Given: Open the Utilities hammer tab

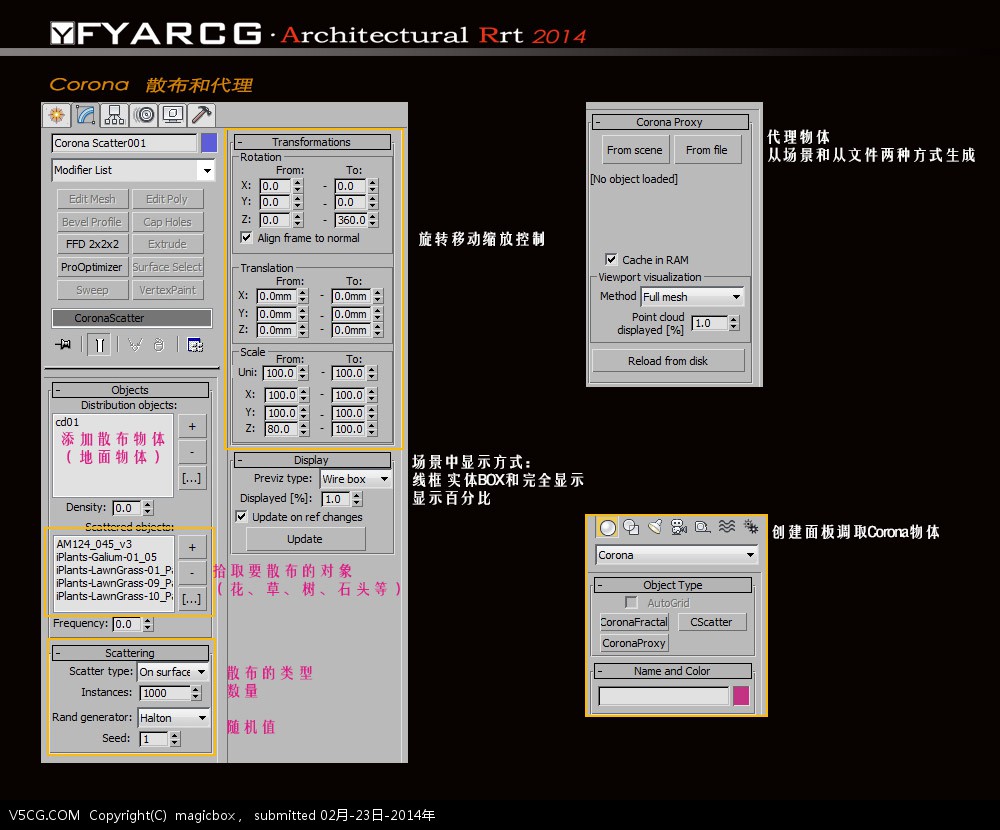Looking at the screenshot, I should coord(202,115).
